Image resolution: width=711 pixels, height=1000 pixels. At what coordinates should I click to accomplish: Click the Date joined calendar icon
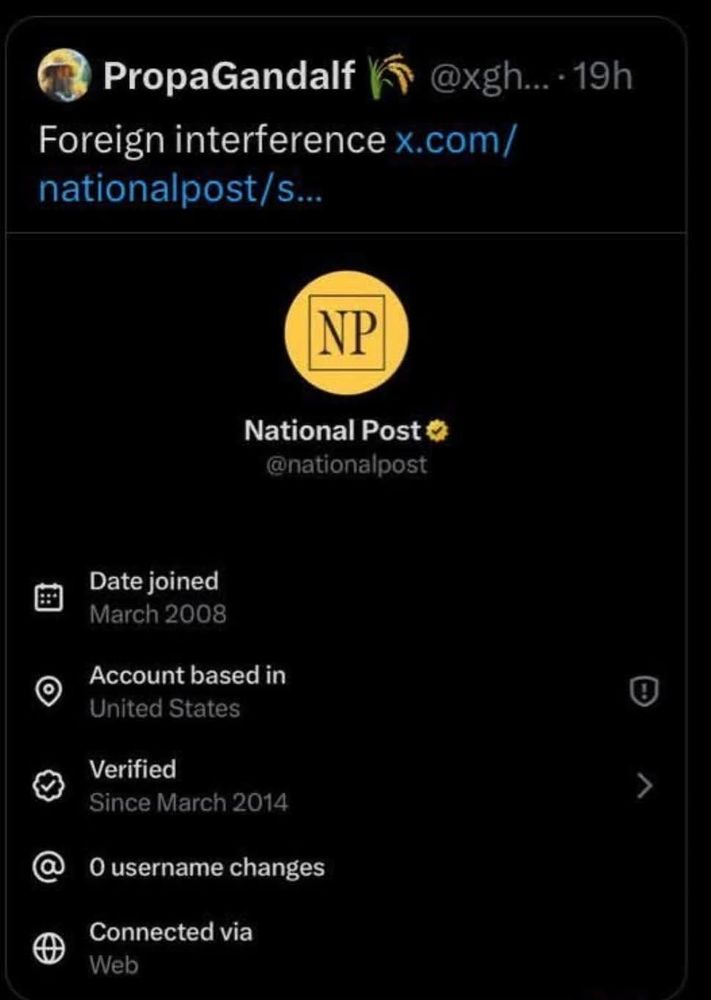point(47,597)
